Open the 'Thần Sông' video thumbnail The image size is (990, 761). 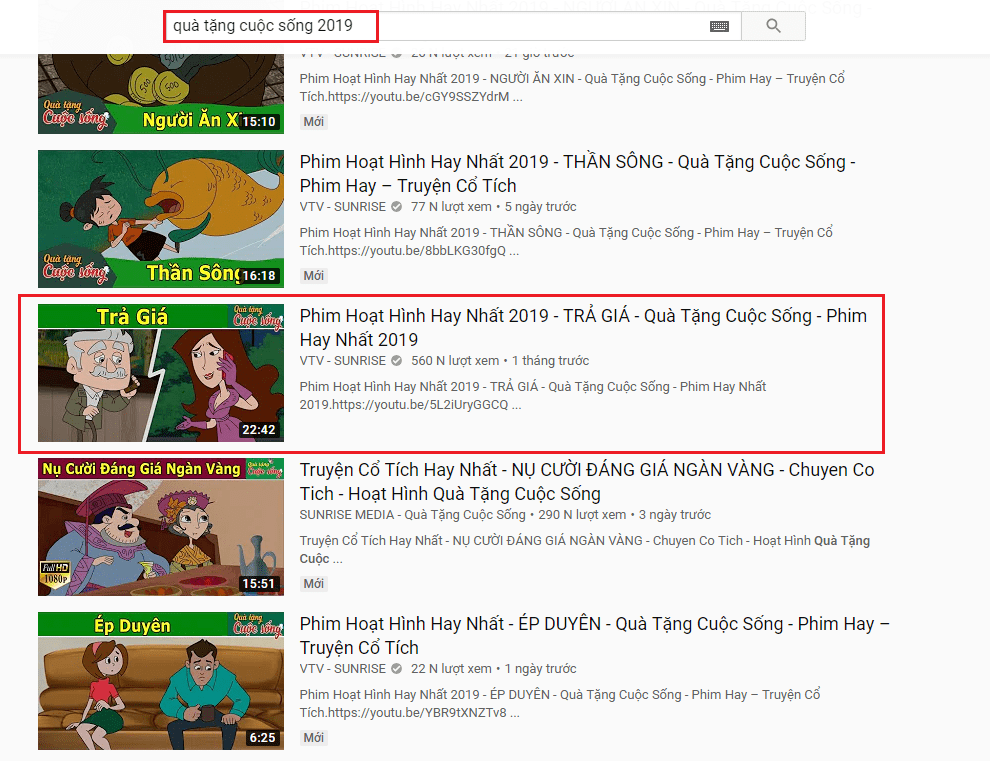pos(160,219)
